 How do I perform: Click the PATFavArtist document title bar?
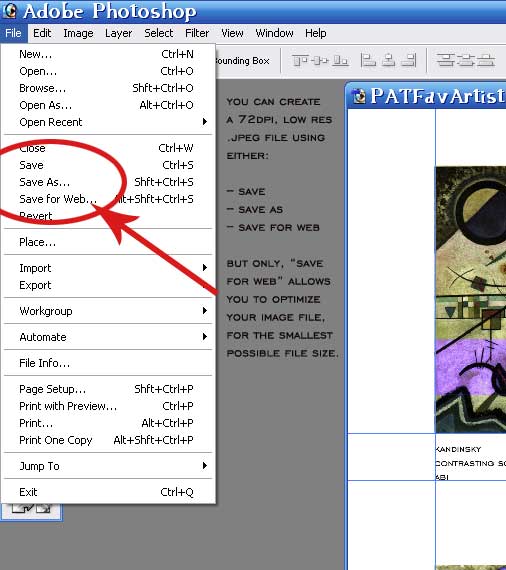(x=426, y=96)
